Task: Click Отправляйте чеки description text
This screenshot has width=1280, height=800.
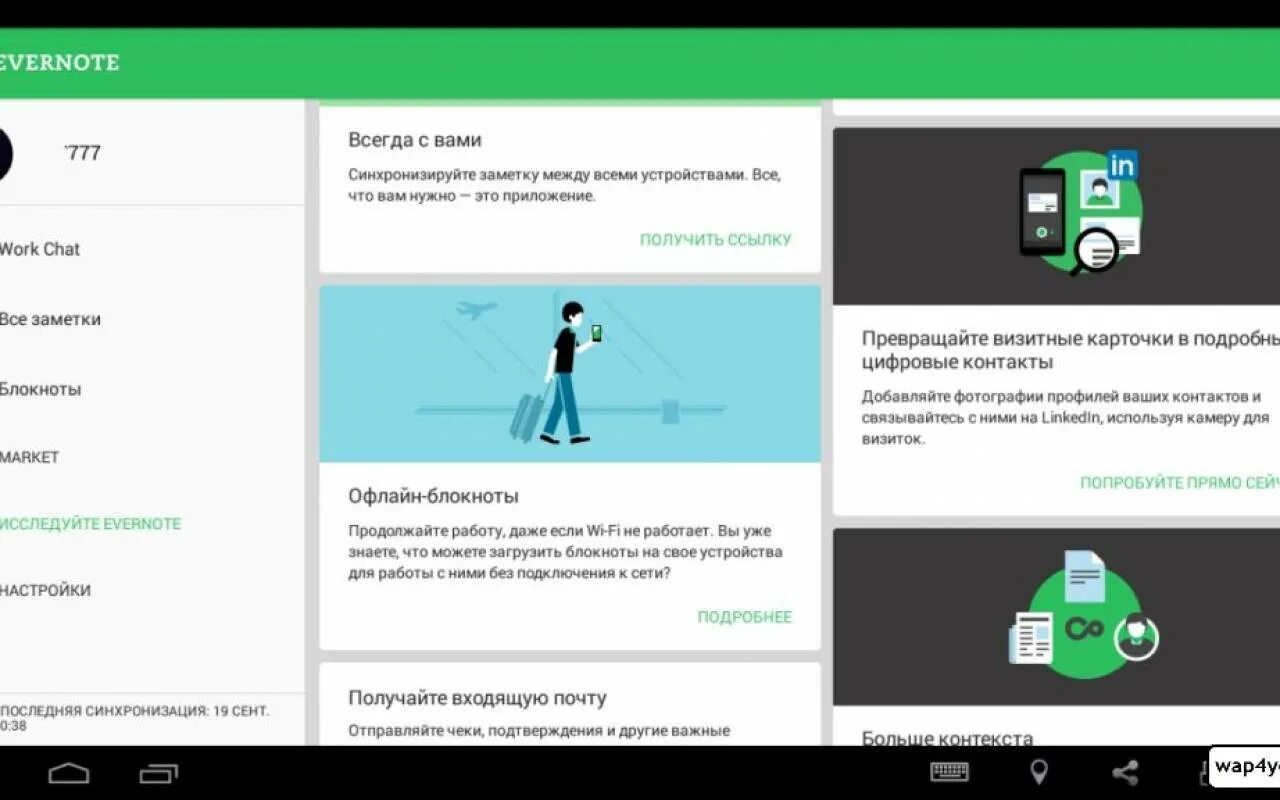Action: click(539, 731)
